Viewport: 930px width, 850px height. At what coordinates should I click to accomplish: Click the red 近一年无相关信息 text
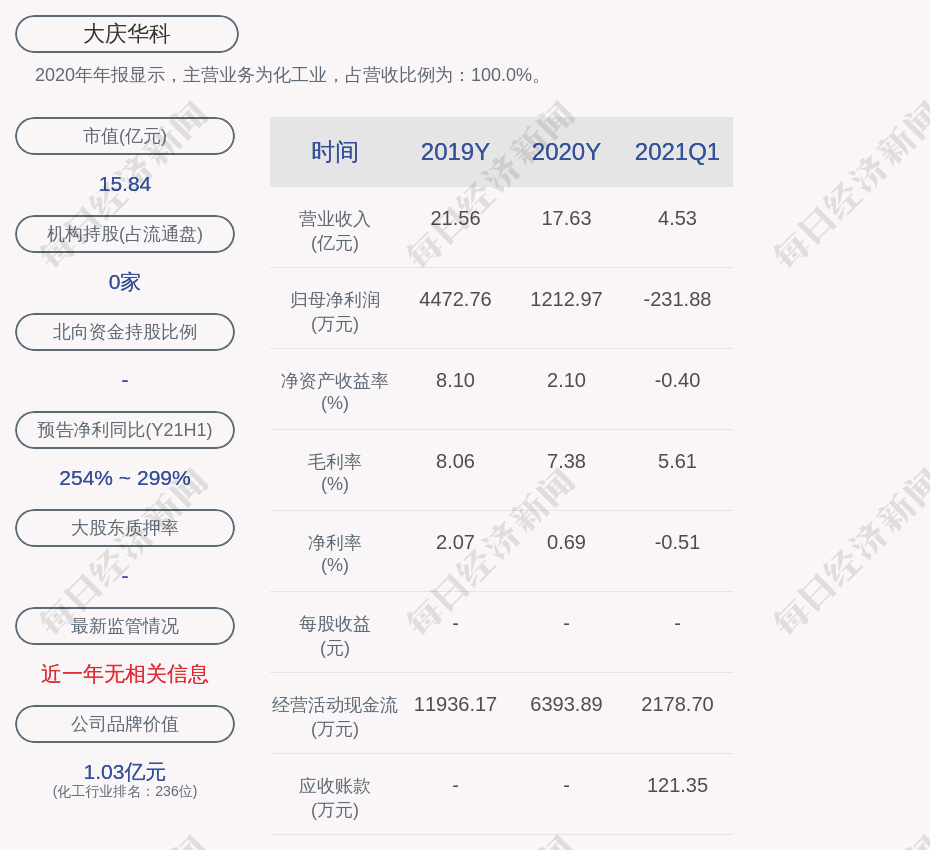(125, 674)
